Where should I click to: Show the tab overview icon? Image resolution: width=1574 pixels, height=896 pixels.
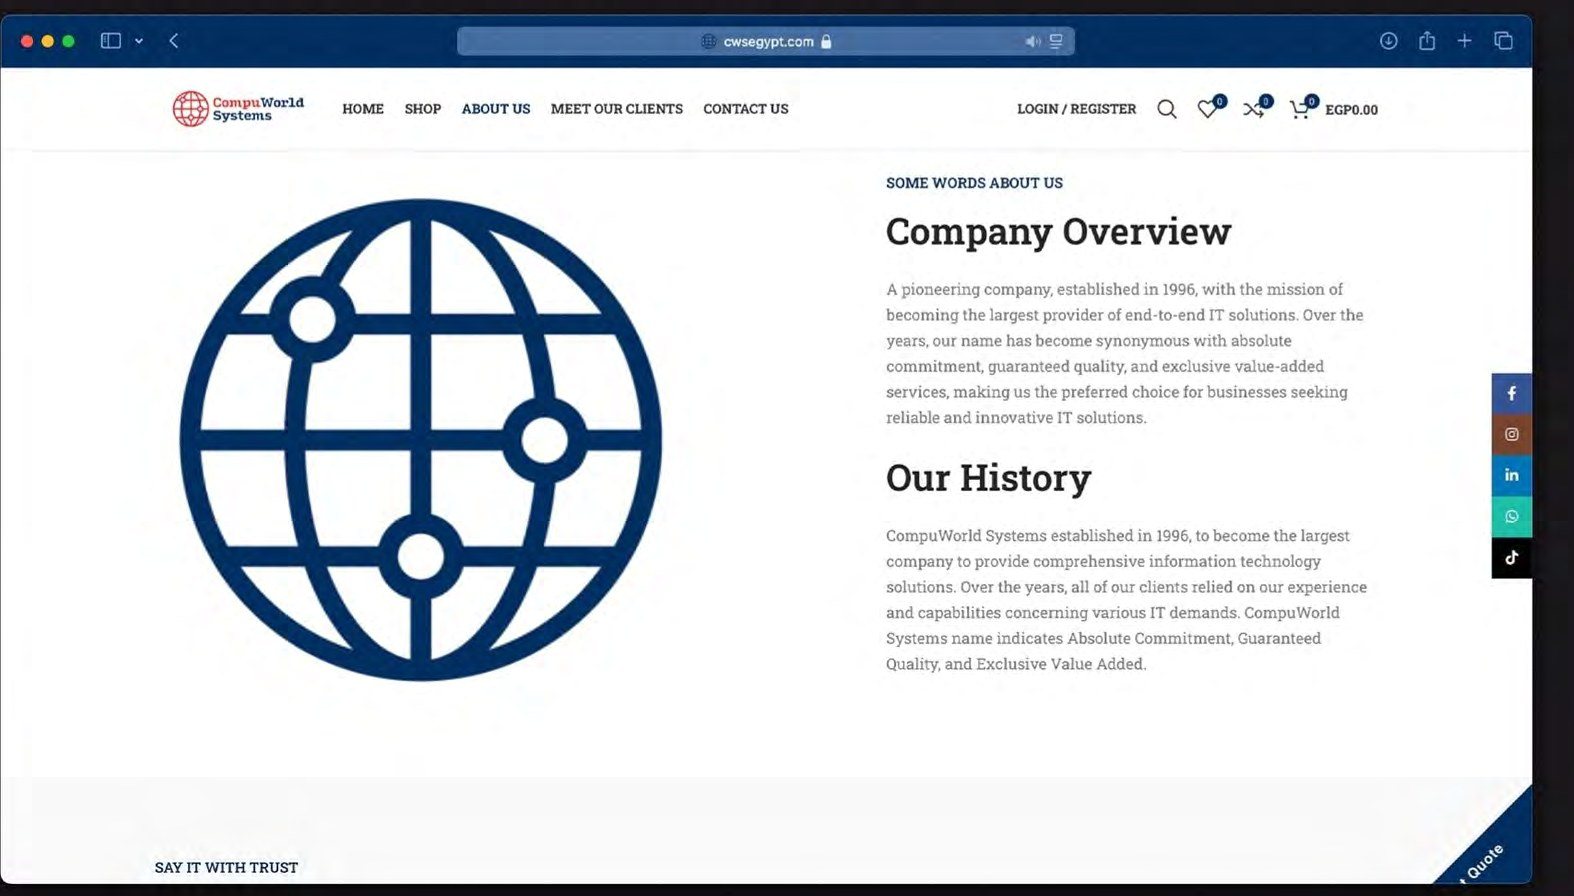pyautogui.click(x=1503, y=41)
